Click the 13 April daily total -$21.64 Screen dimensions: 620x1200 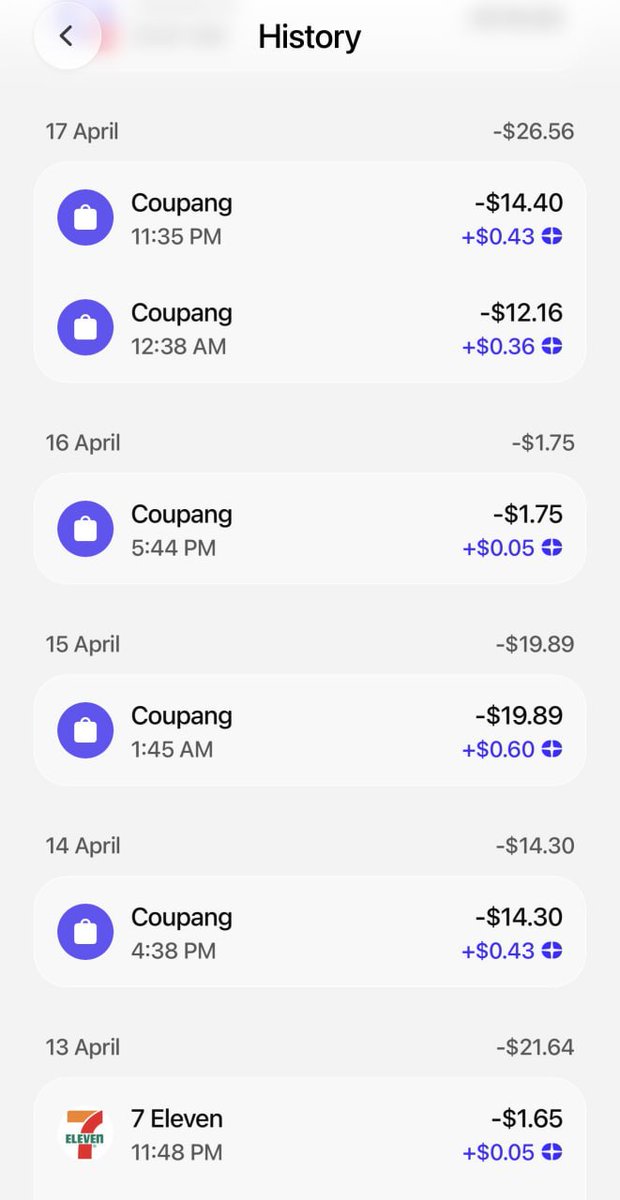[535, 1047]
